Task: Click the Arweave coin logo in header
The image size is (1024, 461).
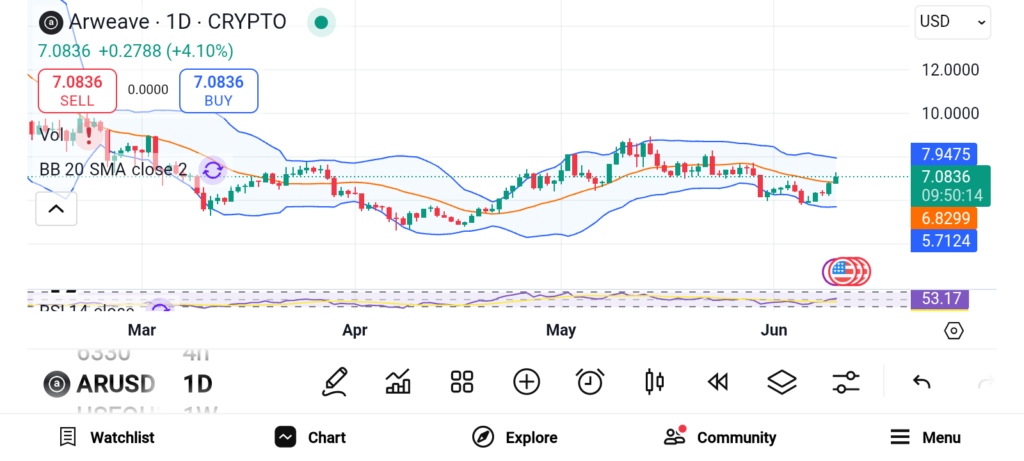Action: pos(51,22)
